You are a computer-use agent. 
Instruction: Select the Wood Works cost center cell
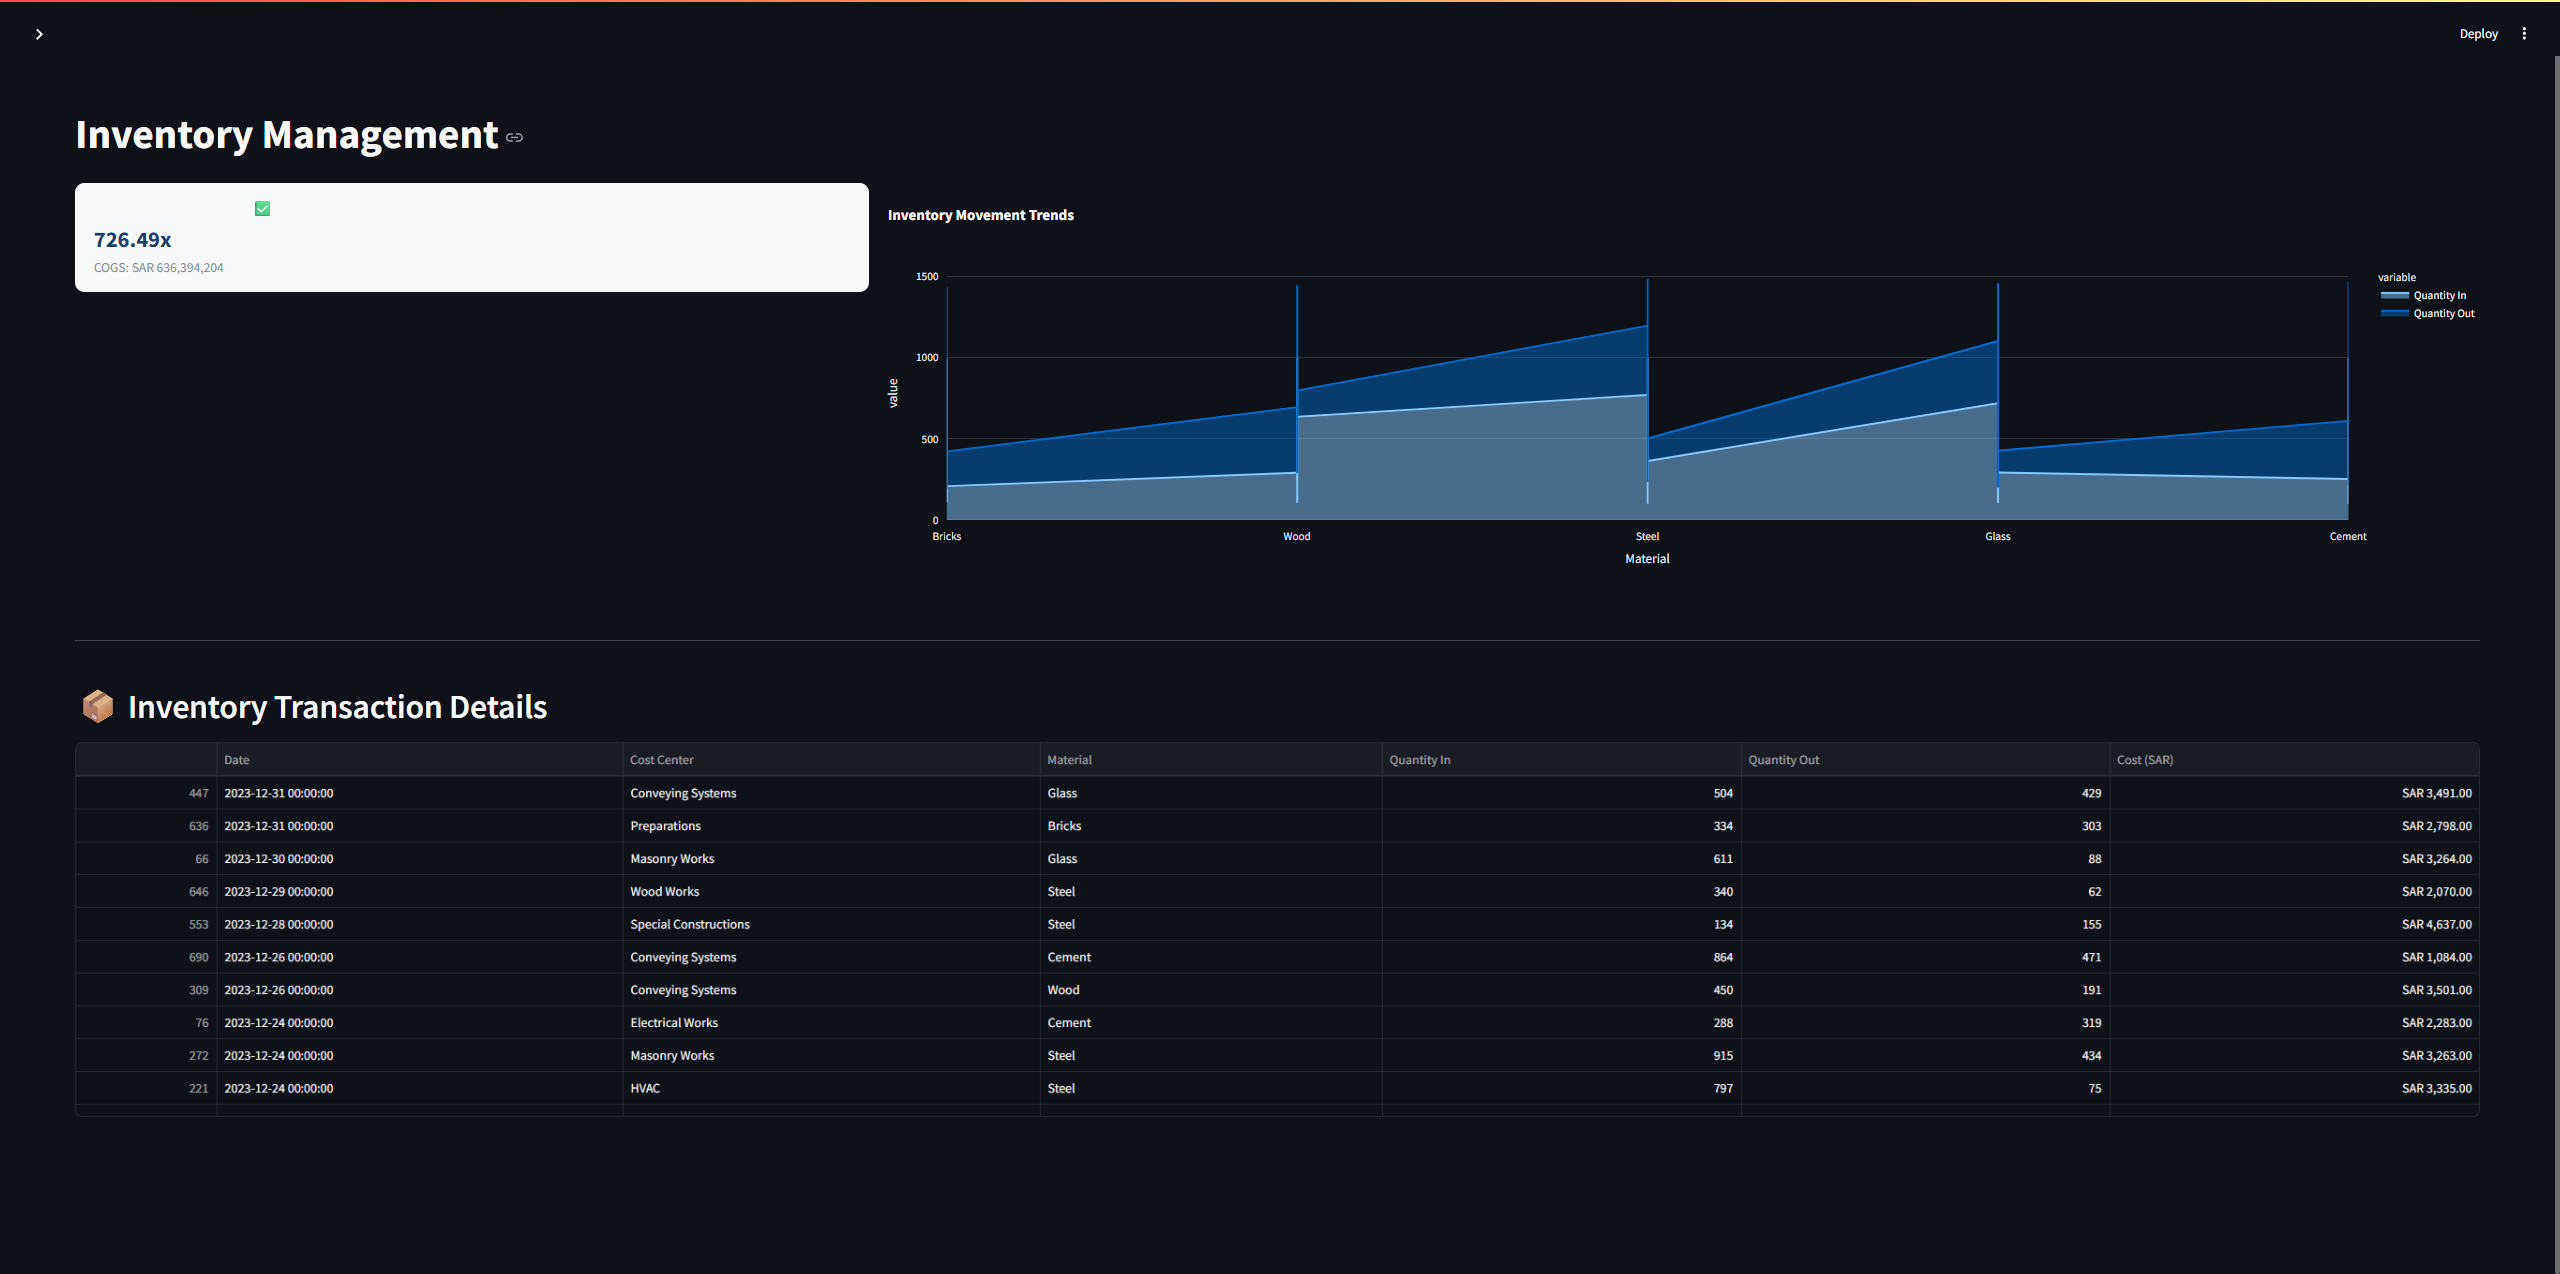click(x=831, y=892)
